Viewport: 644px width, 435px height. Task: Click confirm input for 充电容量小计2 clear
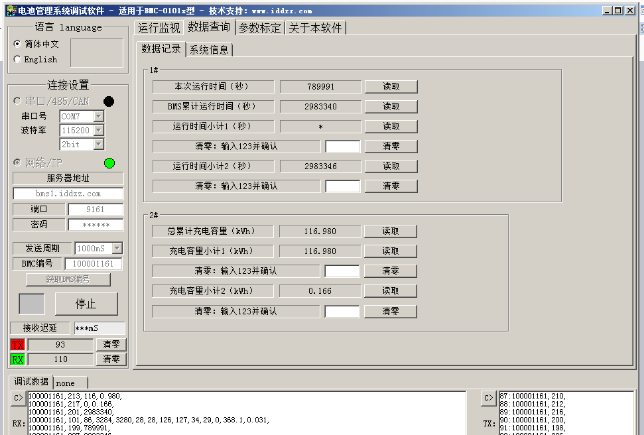coord(342,311)
